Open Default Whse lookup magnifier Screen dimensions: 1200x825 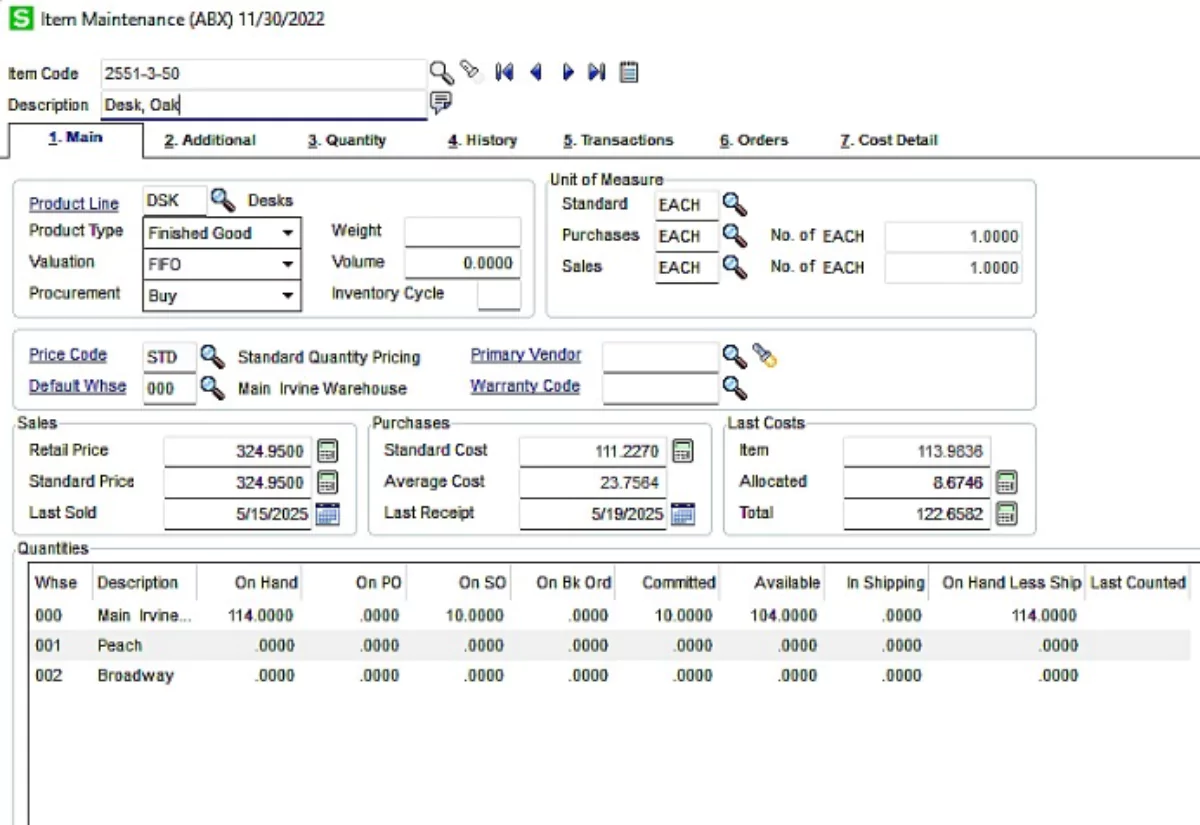tap(212, 387)
